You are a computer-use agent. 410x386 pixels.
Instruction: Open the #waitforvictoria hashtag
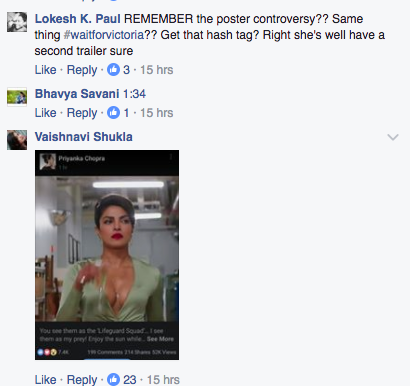coord(104,35)
